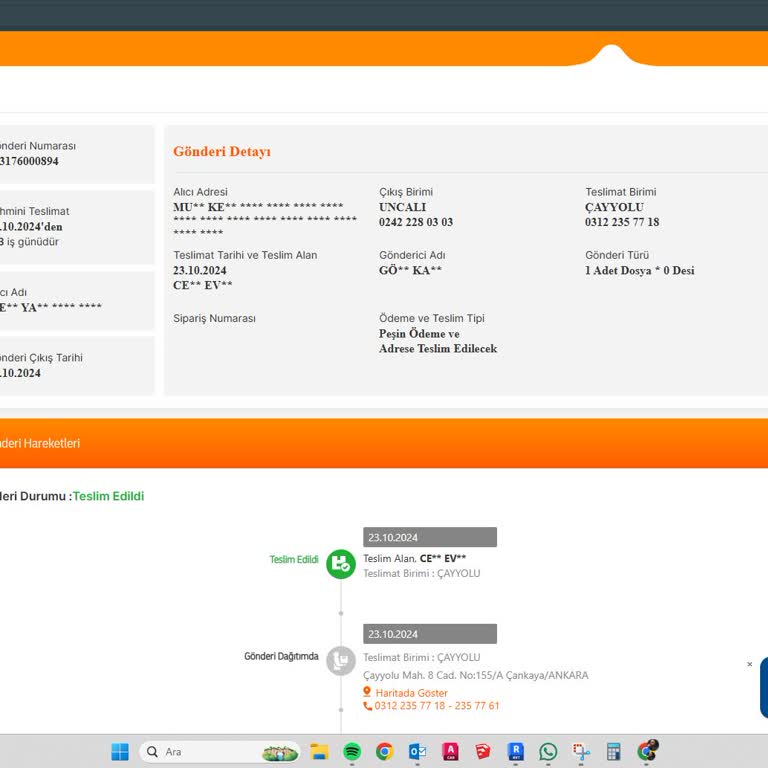
Task: Click the ÇAYYOLU branch phone number link
Action: pyautogui.click(x=436, y=706)
